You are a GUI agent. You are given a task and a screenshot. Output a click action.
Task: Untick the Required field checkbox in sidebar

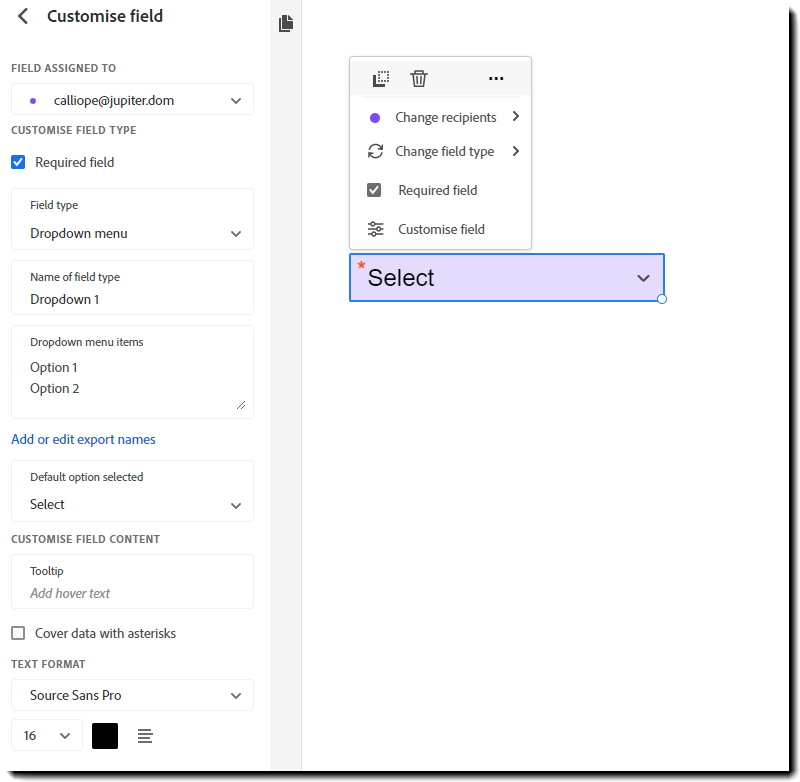pyautogui.click(x=18, y=162)
